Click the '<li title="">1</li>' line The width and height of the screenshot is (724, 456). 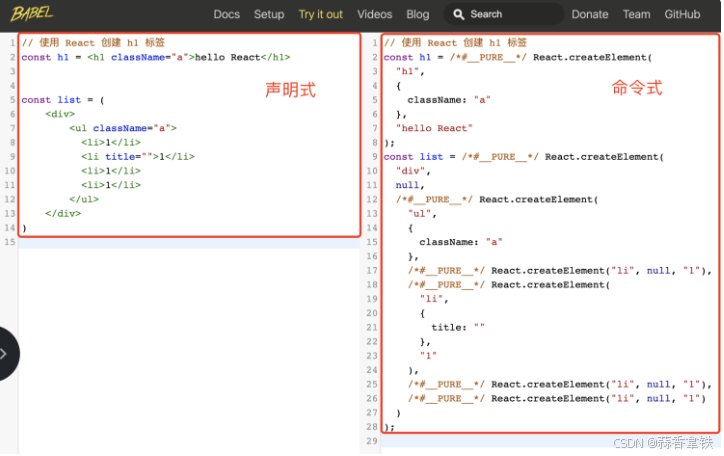[x=138, y=156]
